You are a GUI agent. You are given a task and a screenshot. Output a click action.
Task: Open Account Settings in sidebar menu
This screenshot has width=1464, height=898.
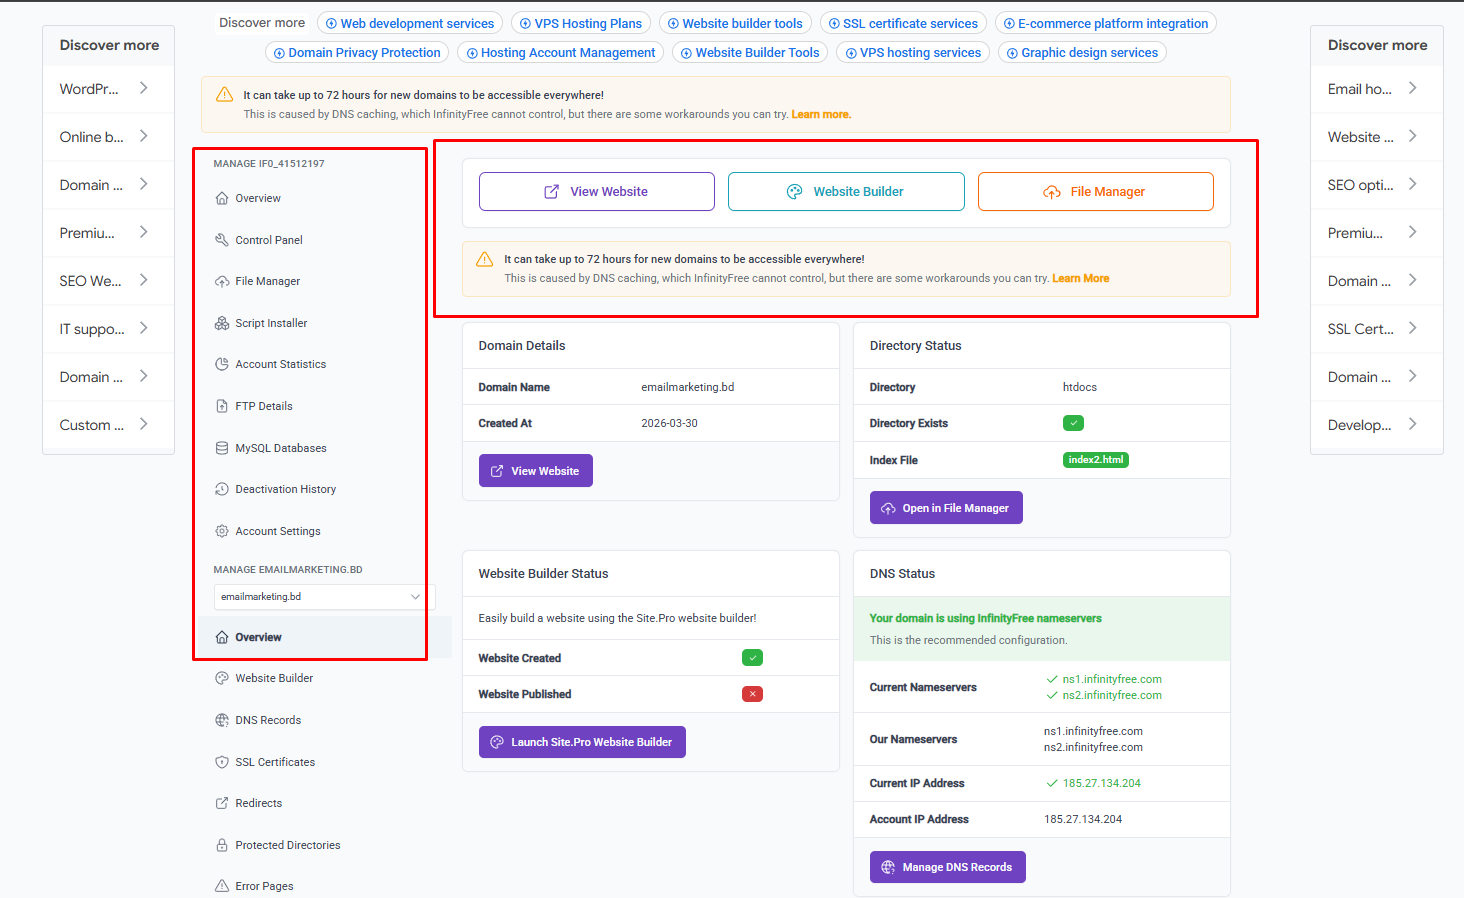(x=277, y=531)
